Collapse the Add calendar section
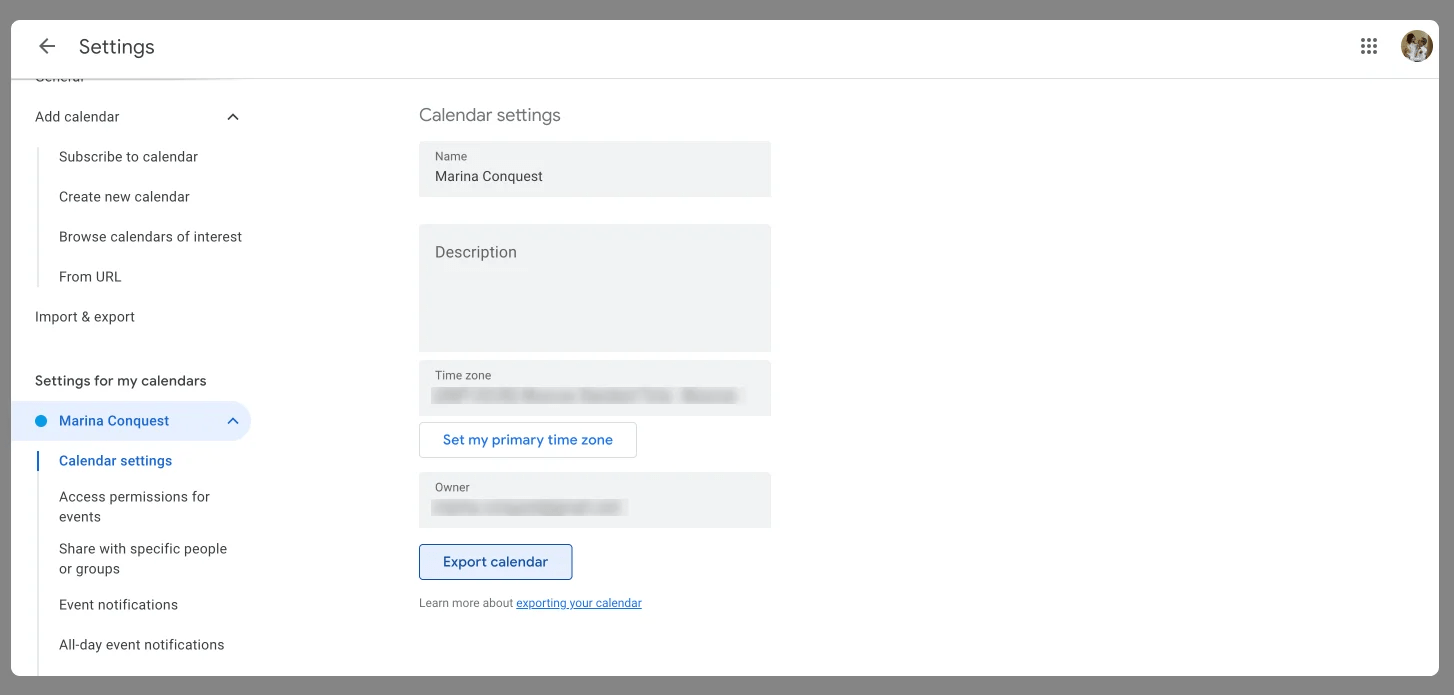This screenshot has height=695, width=1454. coord(233,117)
